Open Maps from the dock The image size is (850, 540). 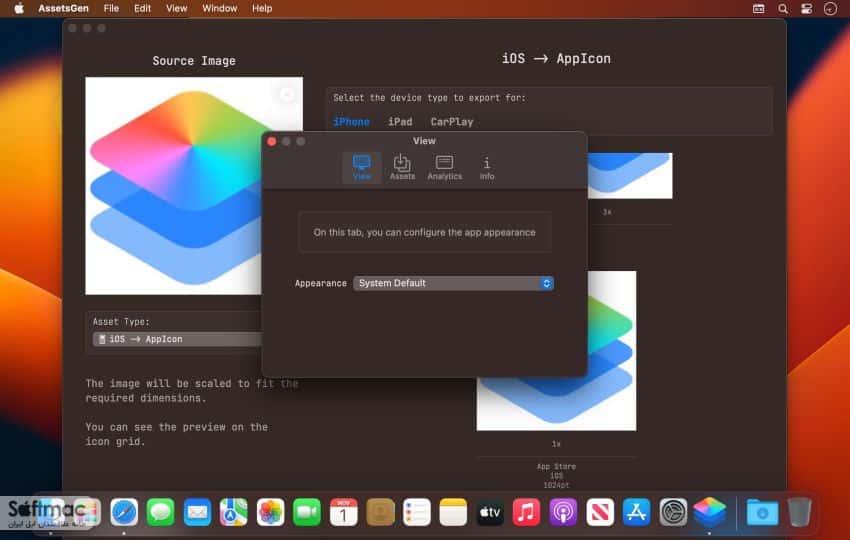click(234, 512)
